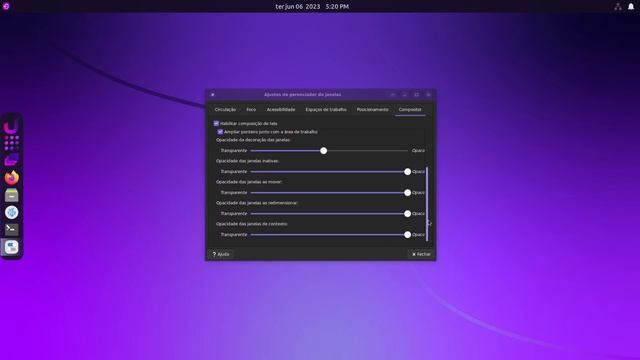
Task: Click the Ajuda help button
Action: coord(221,254)
